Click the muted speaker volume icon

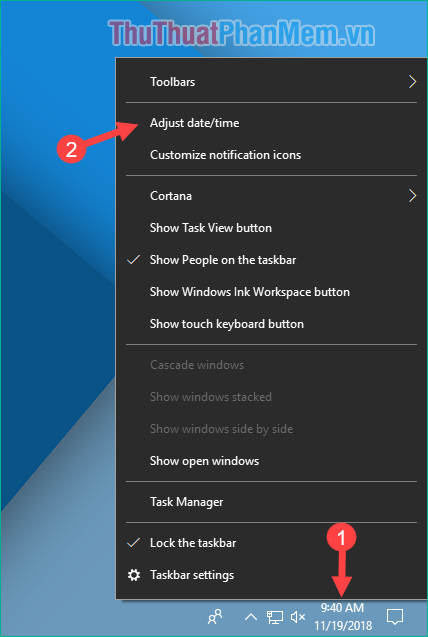[298, 617]
